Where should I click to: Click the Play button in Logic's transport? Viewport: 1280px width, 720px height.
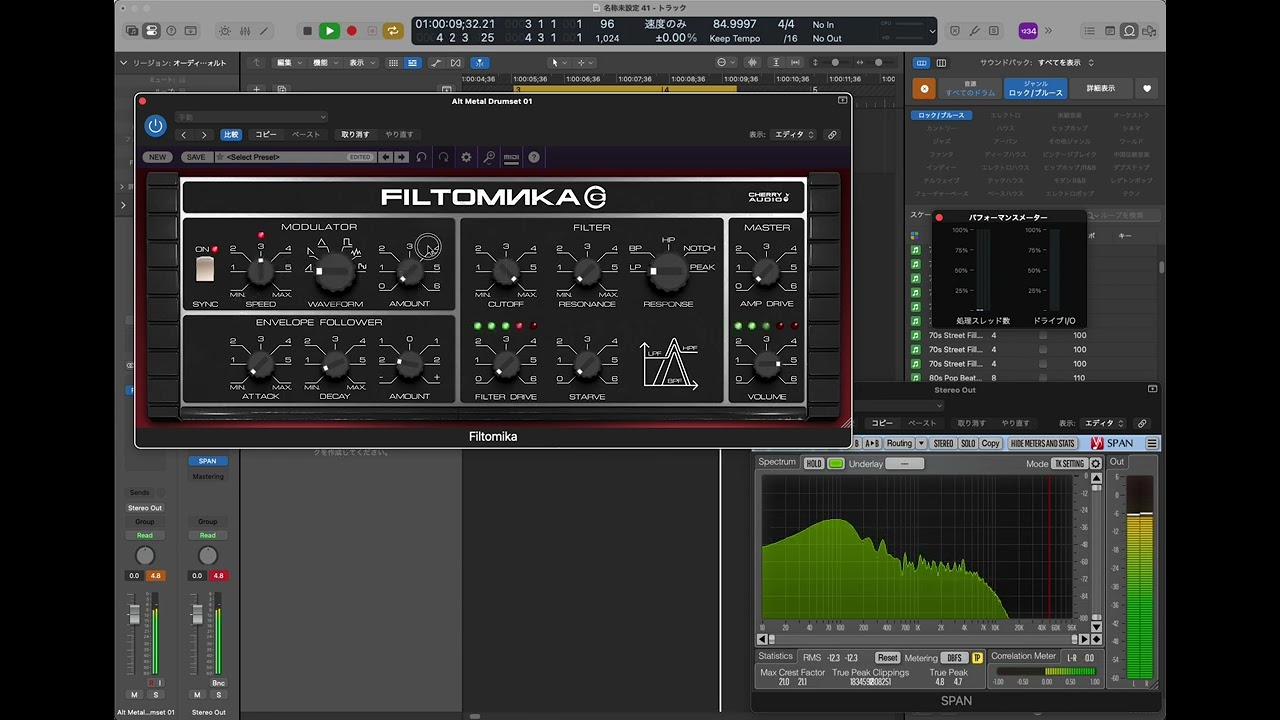point(329,31)
